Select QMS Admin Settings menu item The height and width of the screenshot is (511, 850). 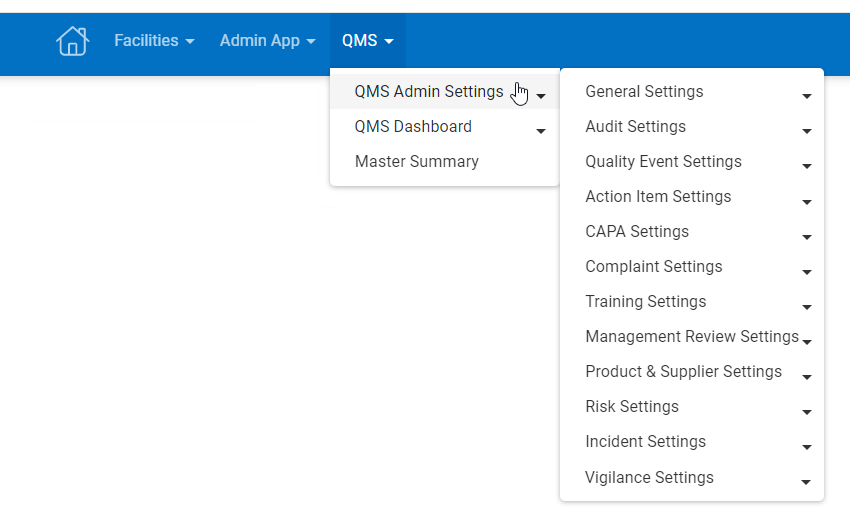(429, 92)
